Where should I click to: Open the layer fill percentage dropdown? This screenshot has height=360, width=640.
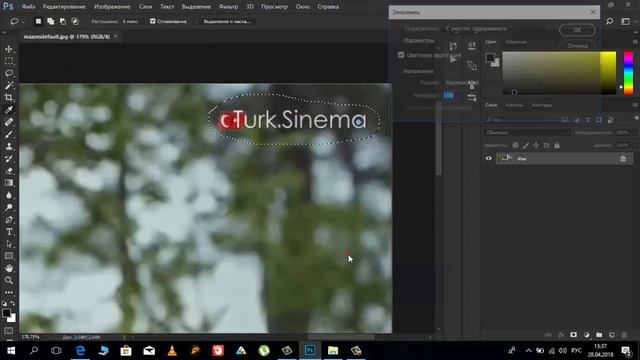point(634,145)
